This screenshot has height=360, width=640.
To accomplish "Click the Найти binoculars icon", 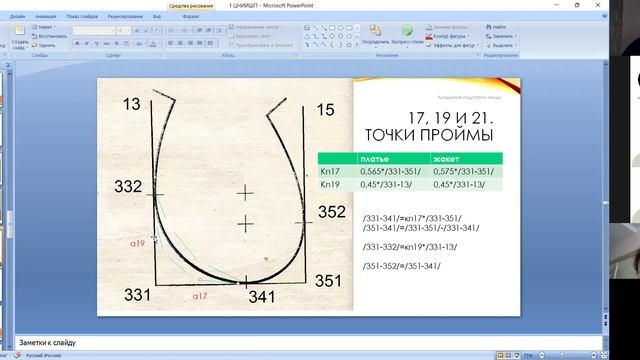I will coord(489,27).
